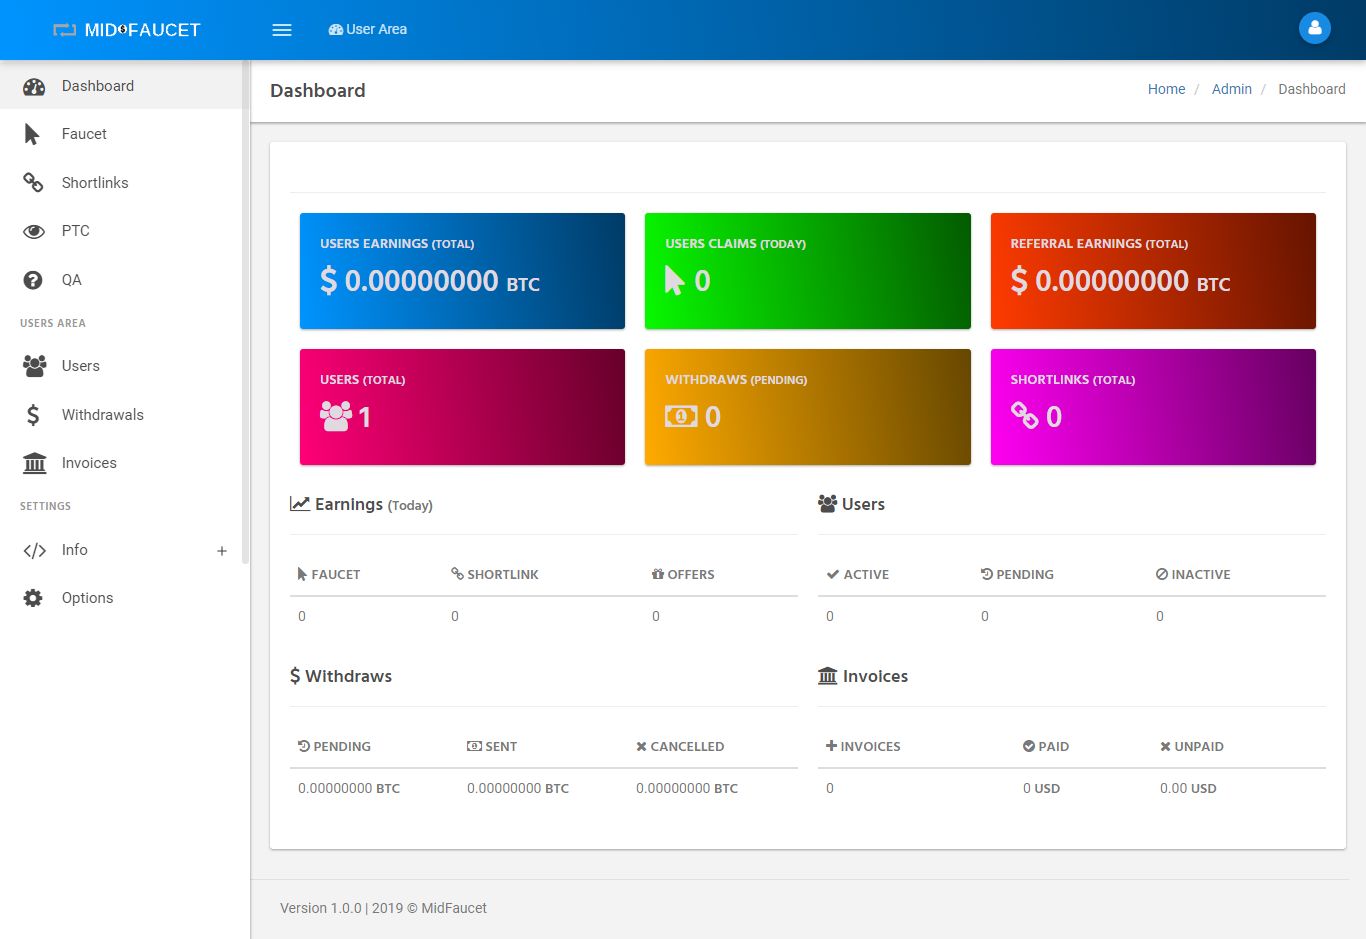Click the Home breadcrumb link
Image resolution: width=1366 pixels, height=939 pixels.
pos(1166,89)
